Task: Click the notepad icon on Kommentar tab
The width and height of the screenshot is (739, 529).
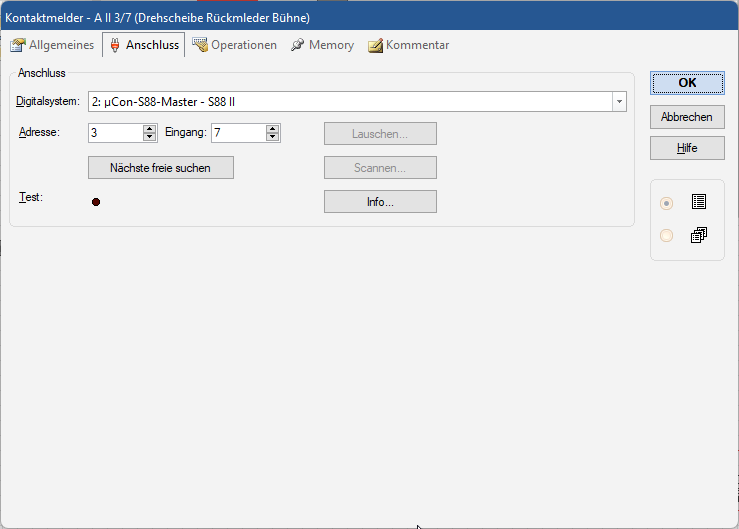Action: (x=375, y=46)
